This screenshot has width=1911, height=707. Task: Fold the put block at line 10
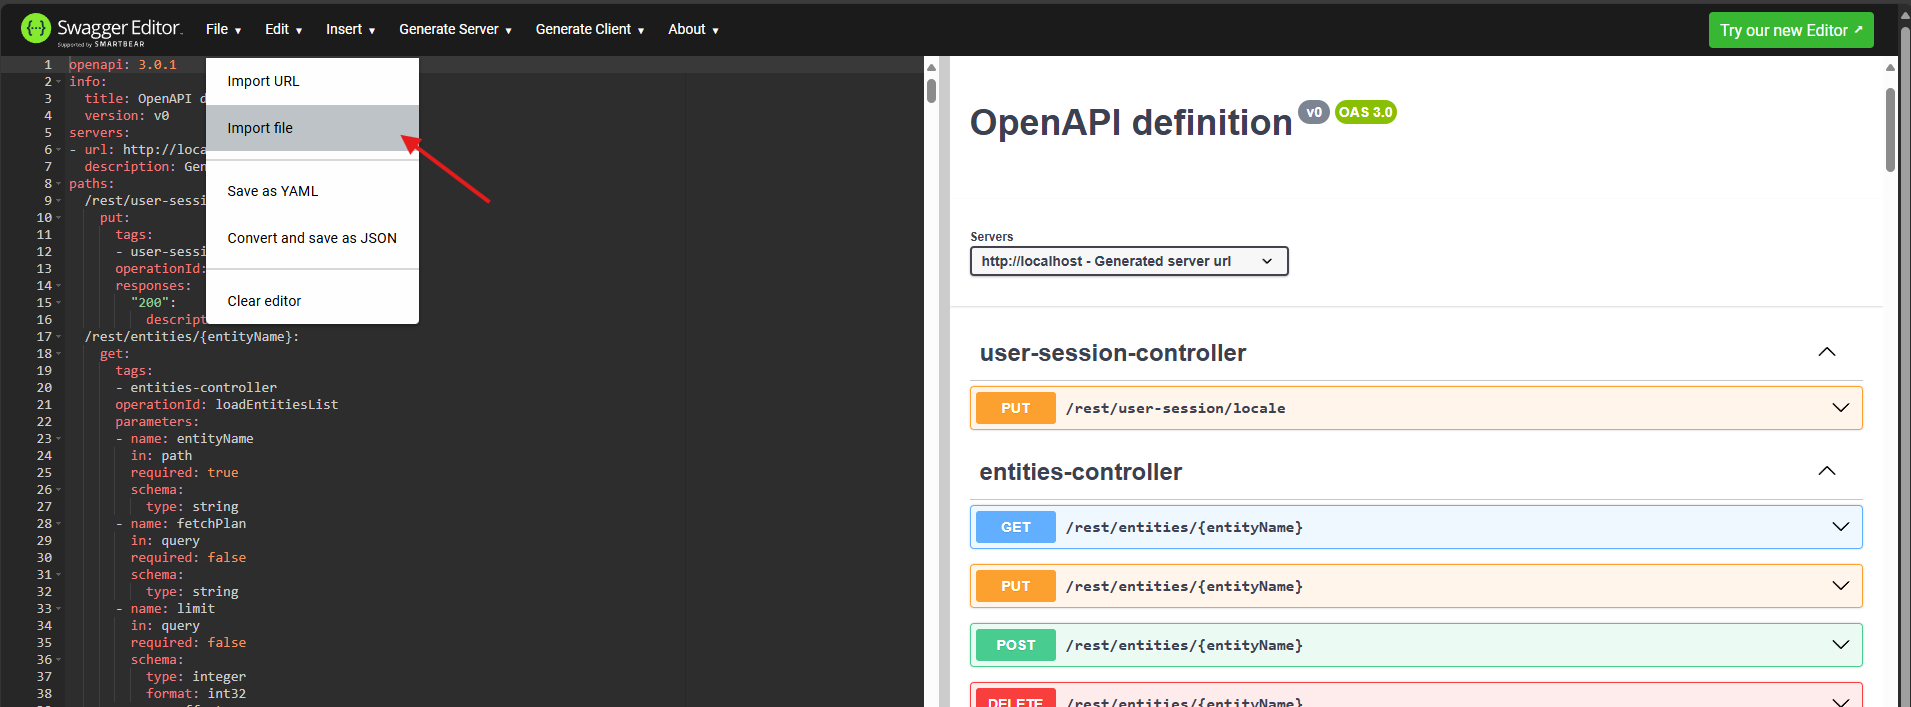coord(59,218)
